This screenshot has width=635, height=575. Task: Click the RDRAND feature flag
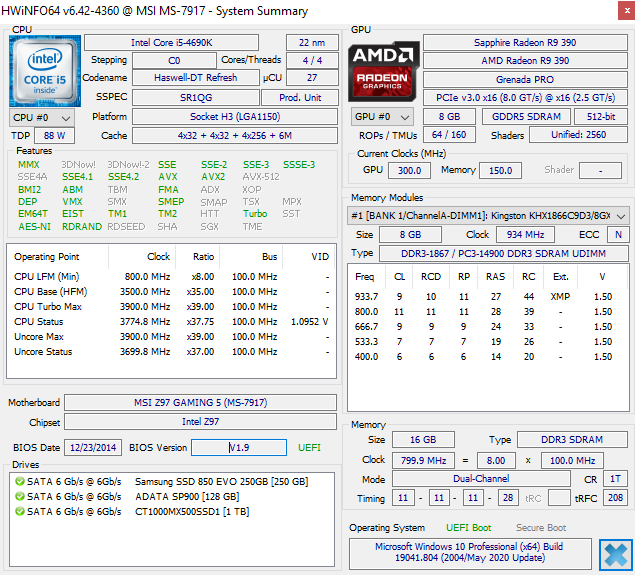[81, 226]
